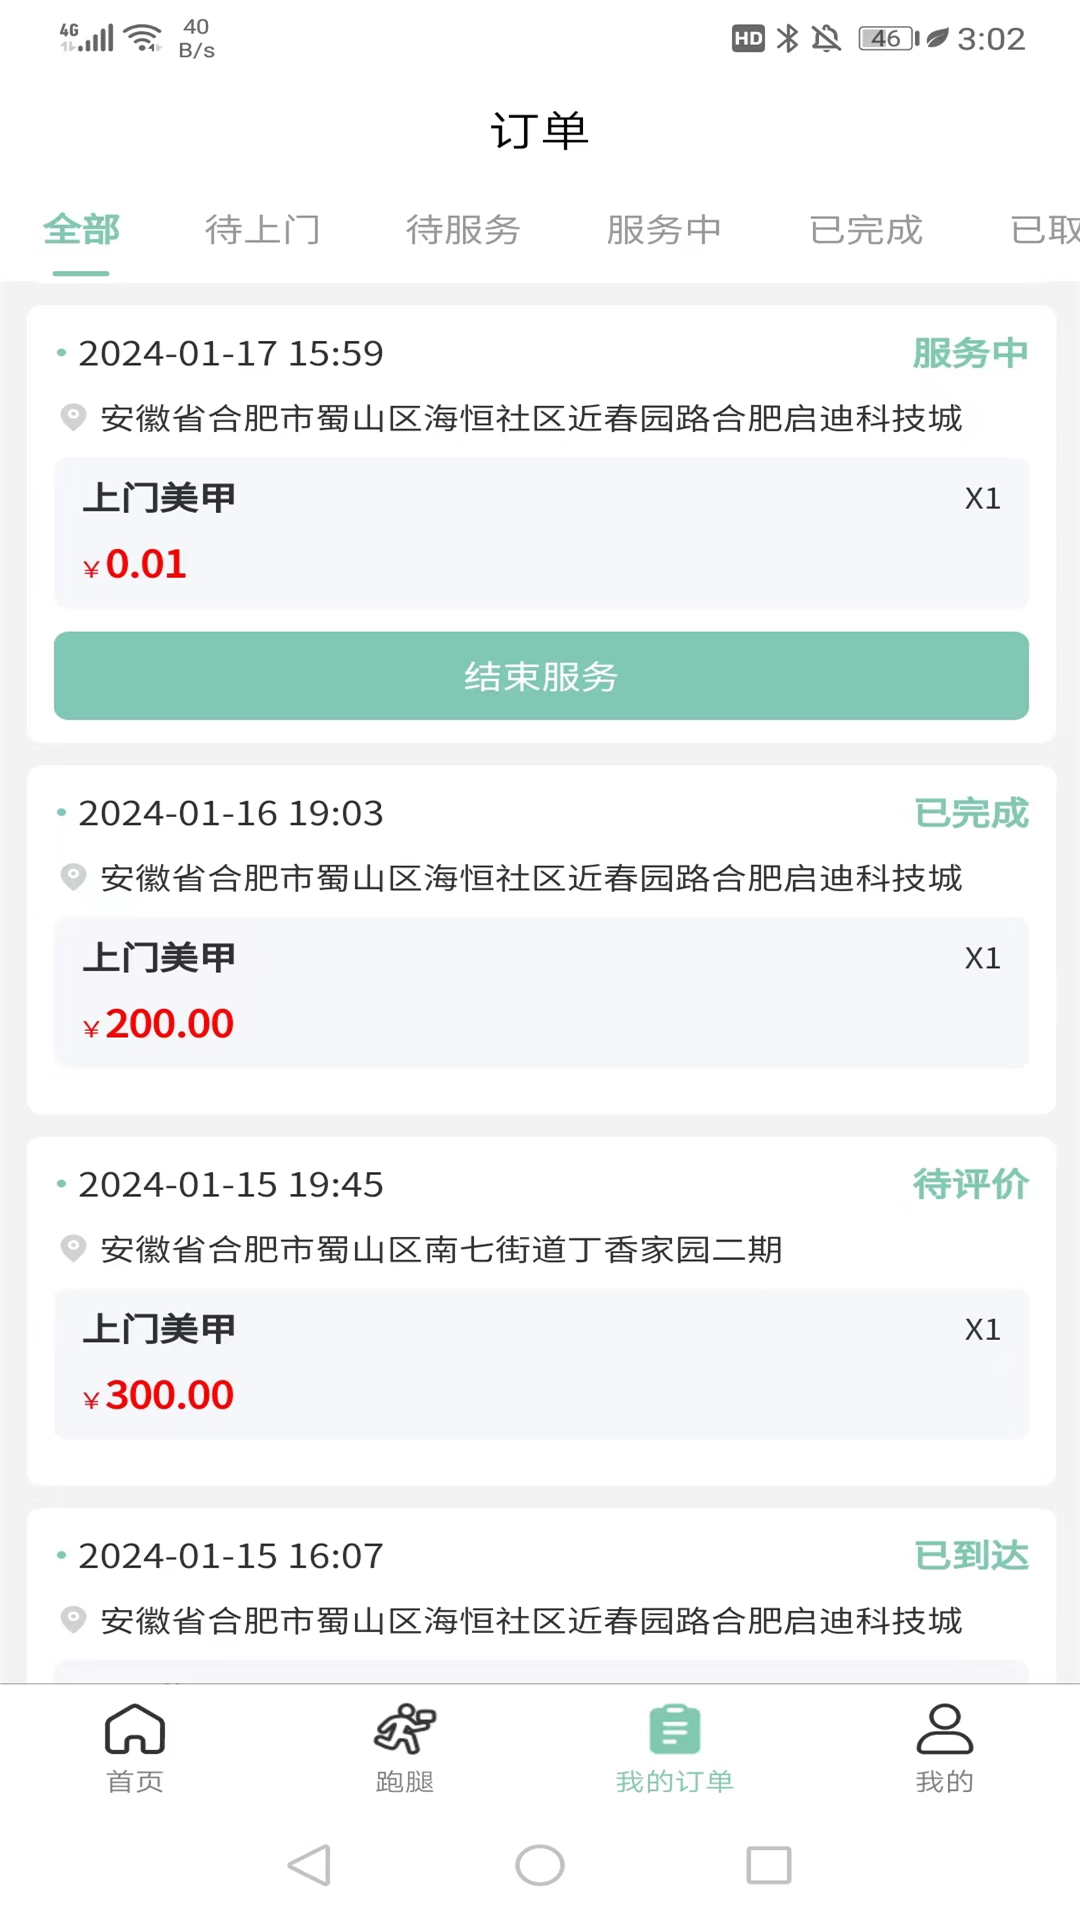Select the 我的订单 clipboard icon
1080x1920 pixels.
click(x=675, y=1730)
